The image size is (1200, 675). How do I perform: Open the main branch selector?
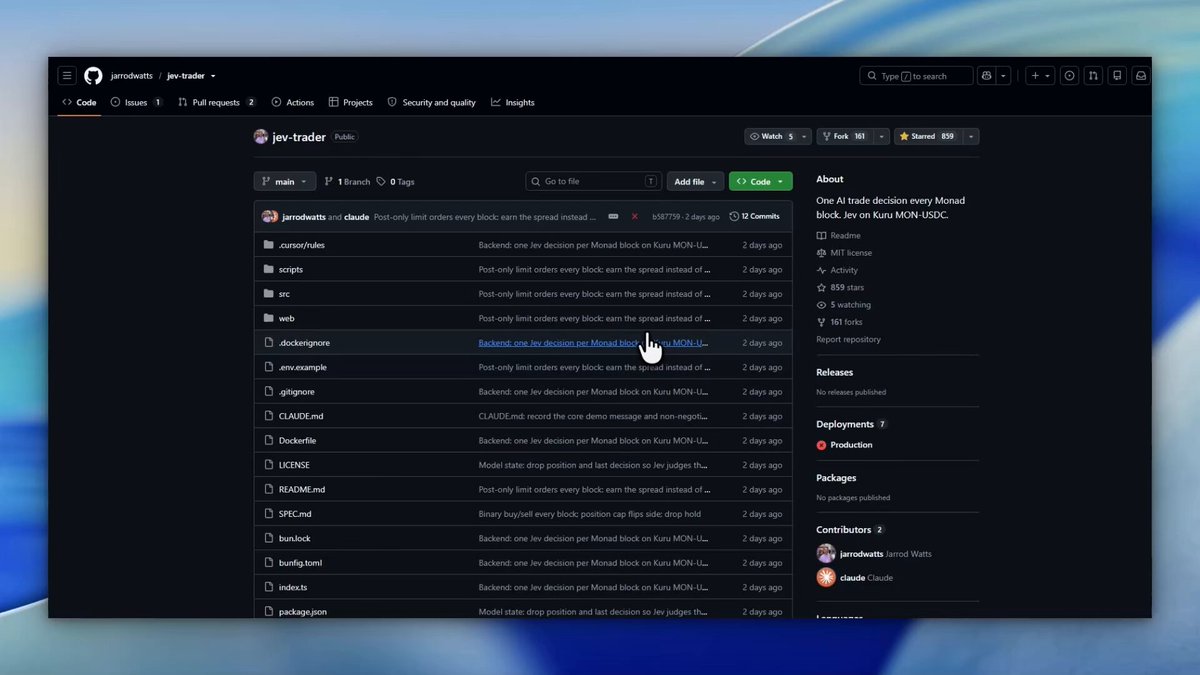coord(285,181)
